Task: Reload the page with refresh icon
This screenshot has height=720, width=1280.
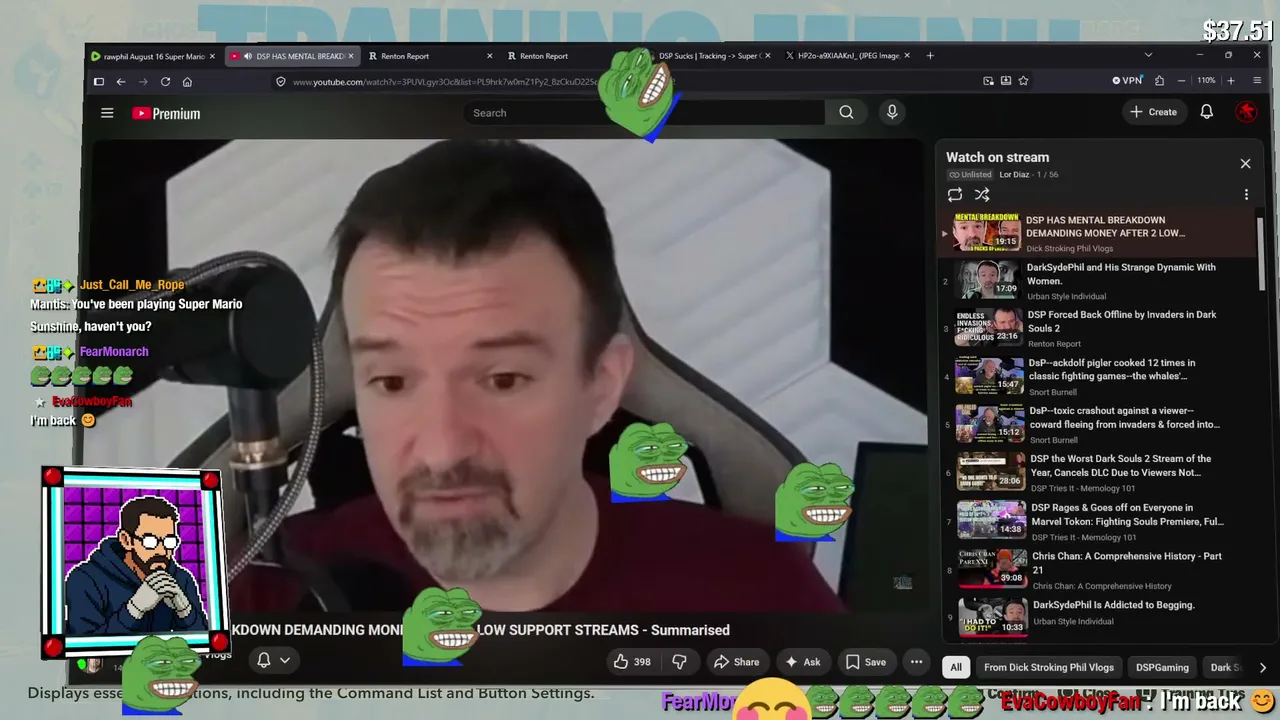Action: pos(165,82)
